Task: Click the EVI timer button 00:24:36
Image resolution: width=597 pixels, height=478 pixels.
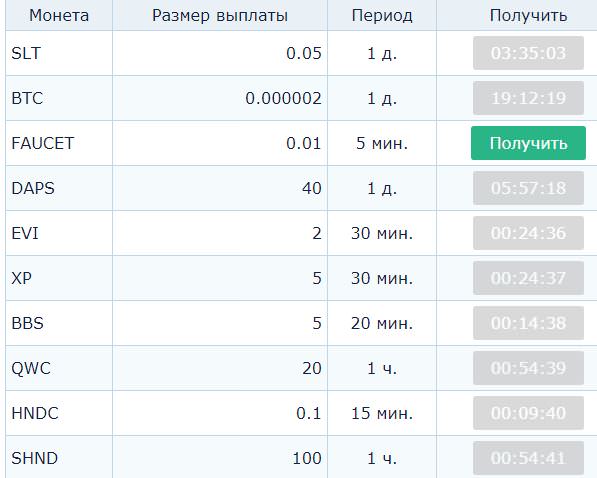Action: point(528,233)
